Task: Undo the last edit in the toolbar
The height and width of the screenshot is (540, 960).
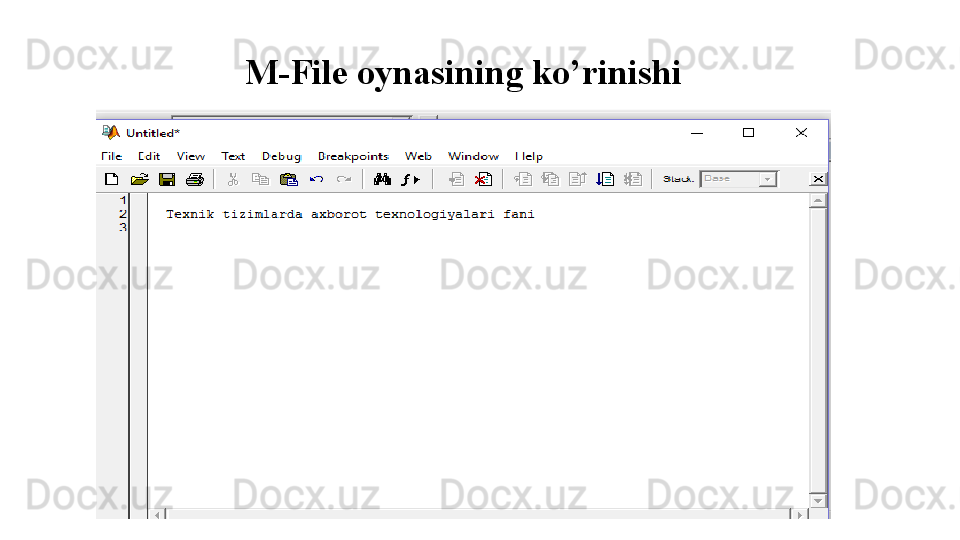Action: pyautogui.click(x=317, y=179)
